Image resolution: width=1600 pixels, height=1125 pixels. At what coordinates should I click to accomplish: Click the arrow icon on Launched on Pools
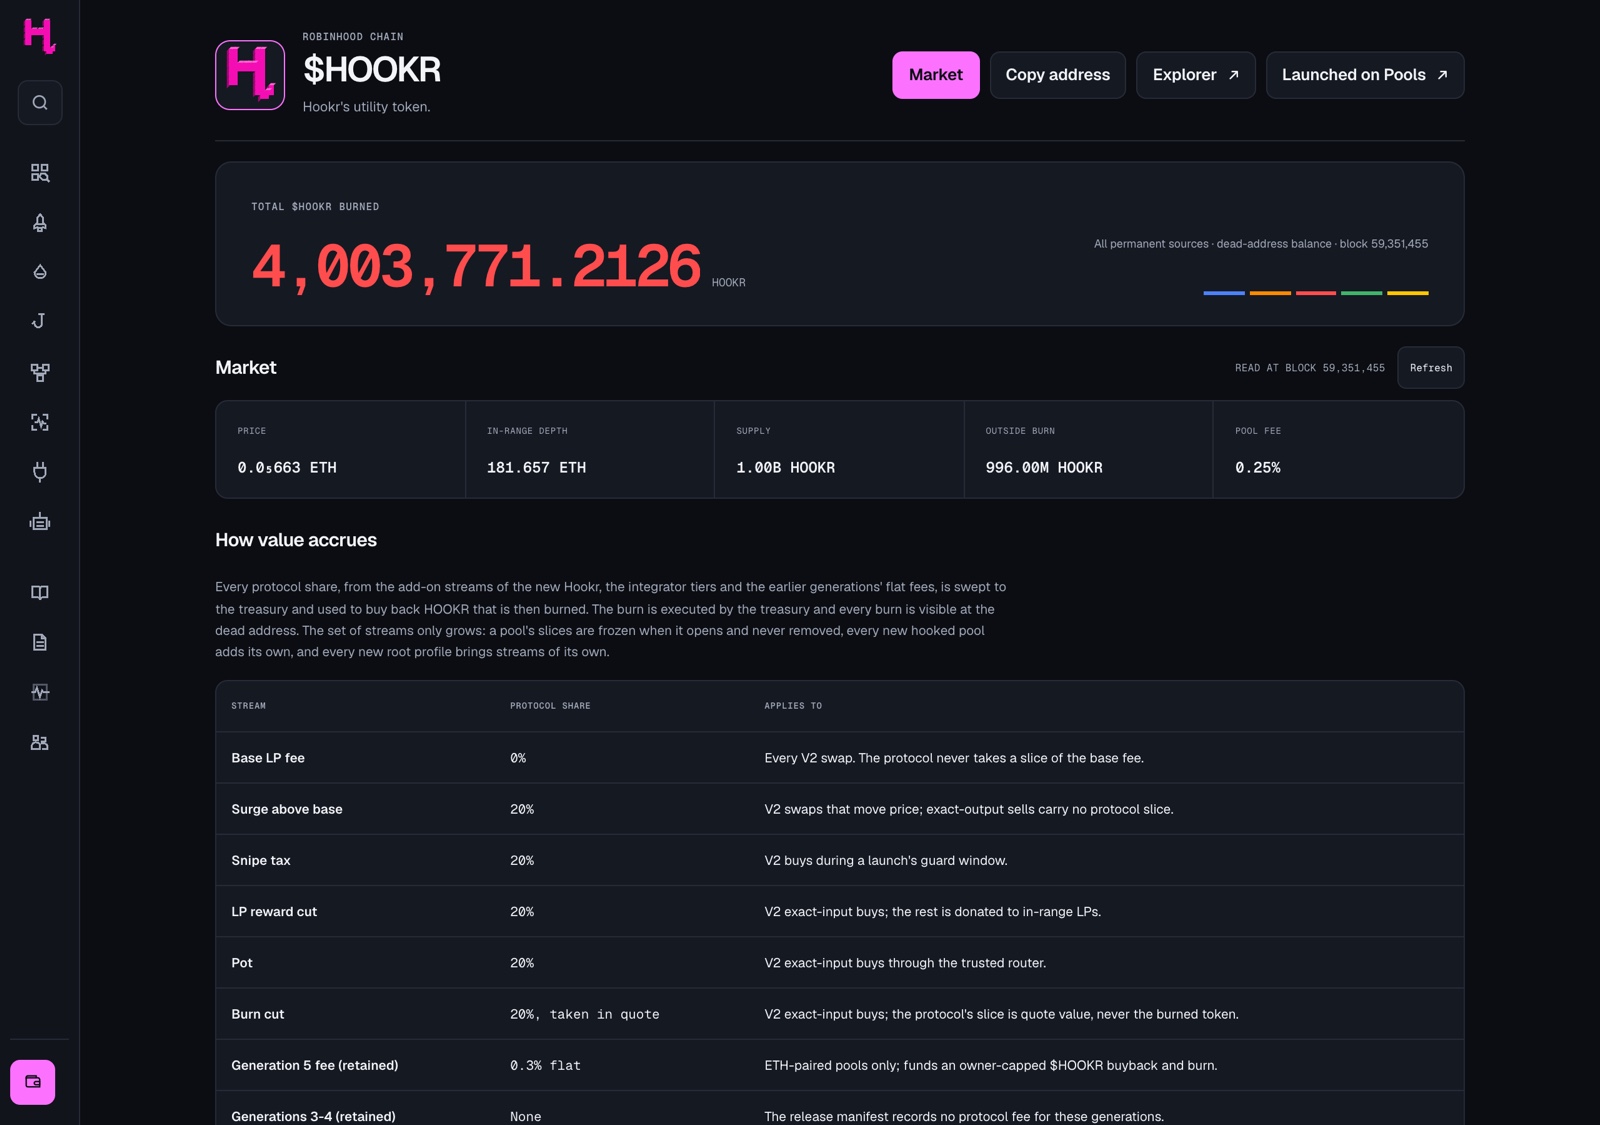point(1442,75)
